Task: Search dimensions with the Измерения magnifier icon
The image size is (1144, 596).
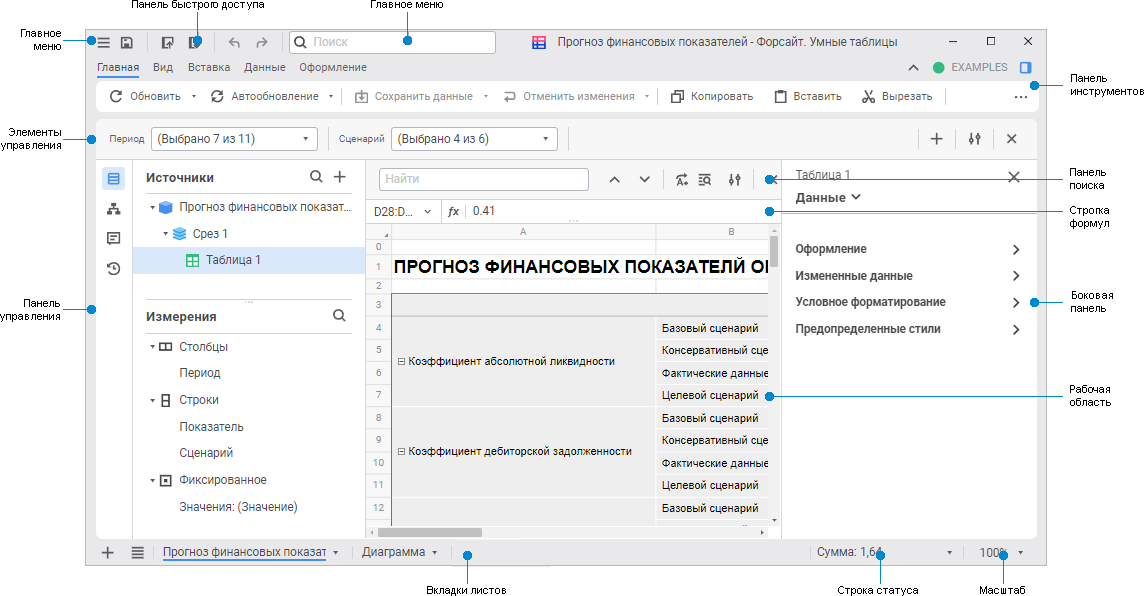Action: (x=339, y=316)
